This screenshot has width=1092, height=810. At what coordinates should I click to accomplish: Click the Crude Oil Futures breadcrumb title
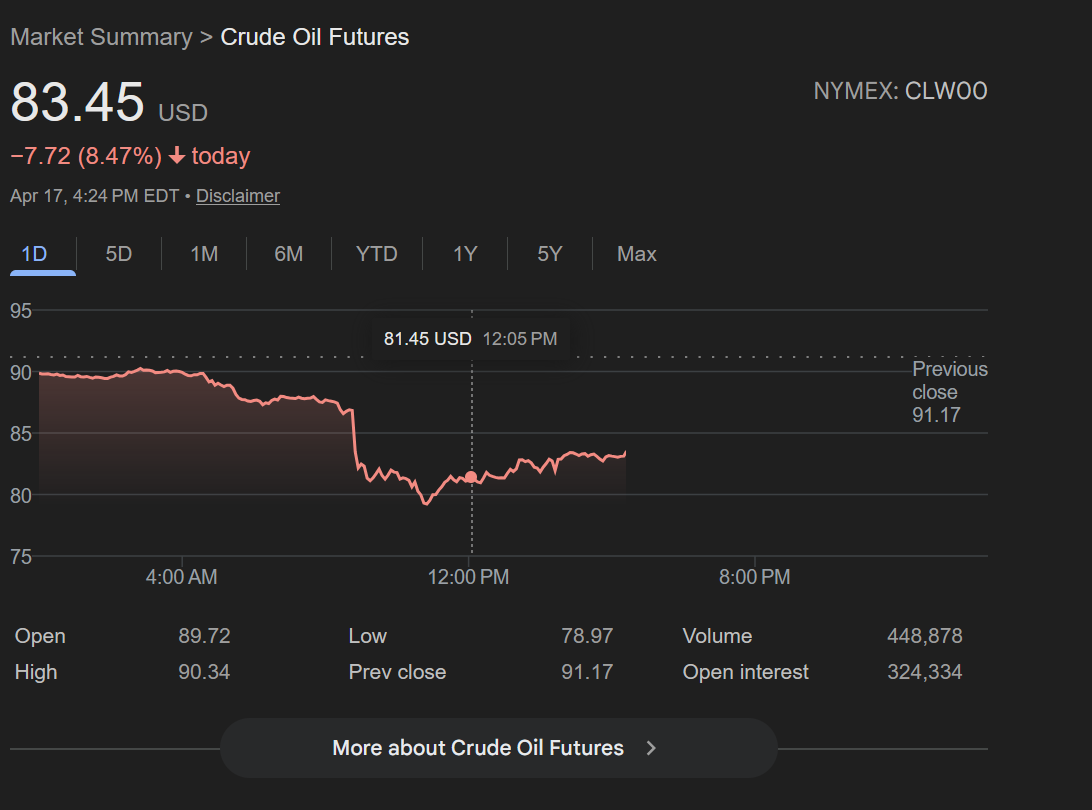click(x=315, y=37)
